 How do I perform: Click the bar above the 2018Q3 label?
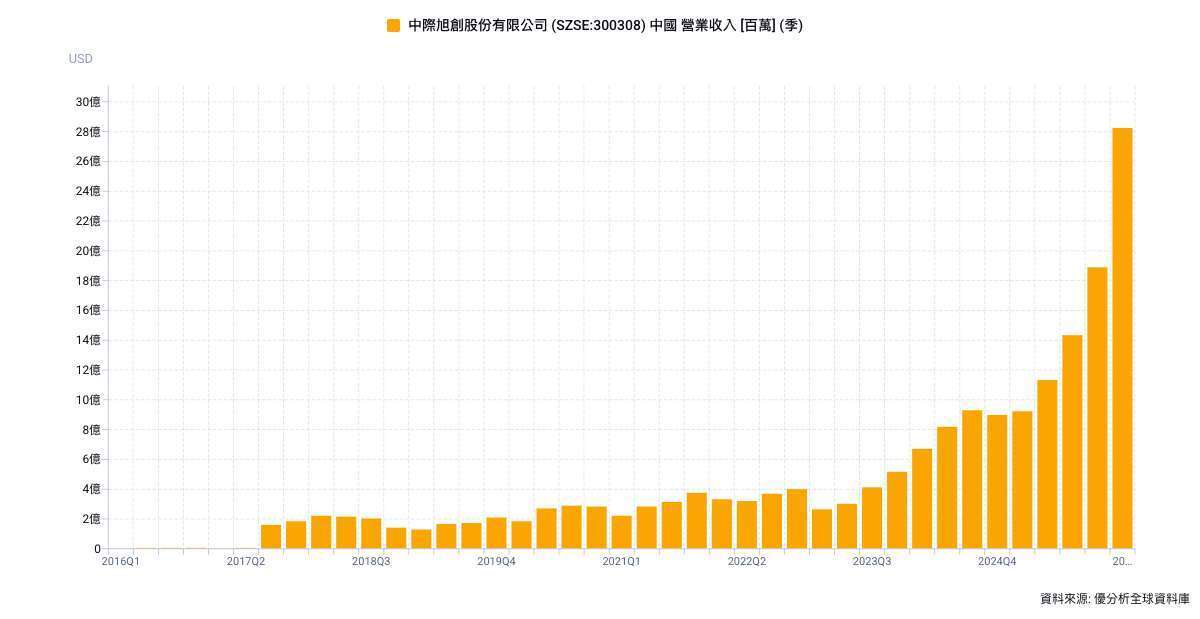371,533
